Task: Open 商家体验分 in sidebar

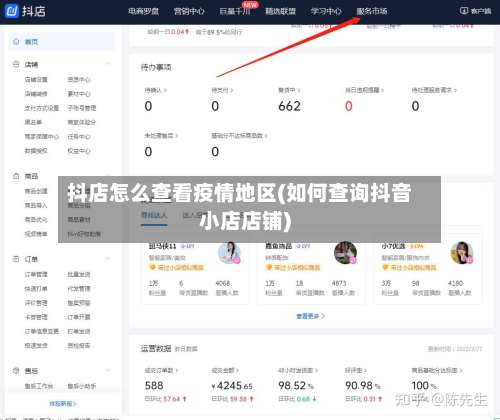Action: pos(82,122)
